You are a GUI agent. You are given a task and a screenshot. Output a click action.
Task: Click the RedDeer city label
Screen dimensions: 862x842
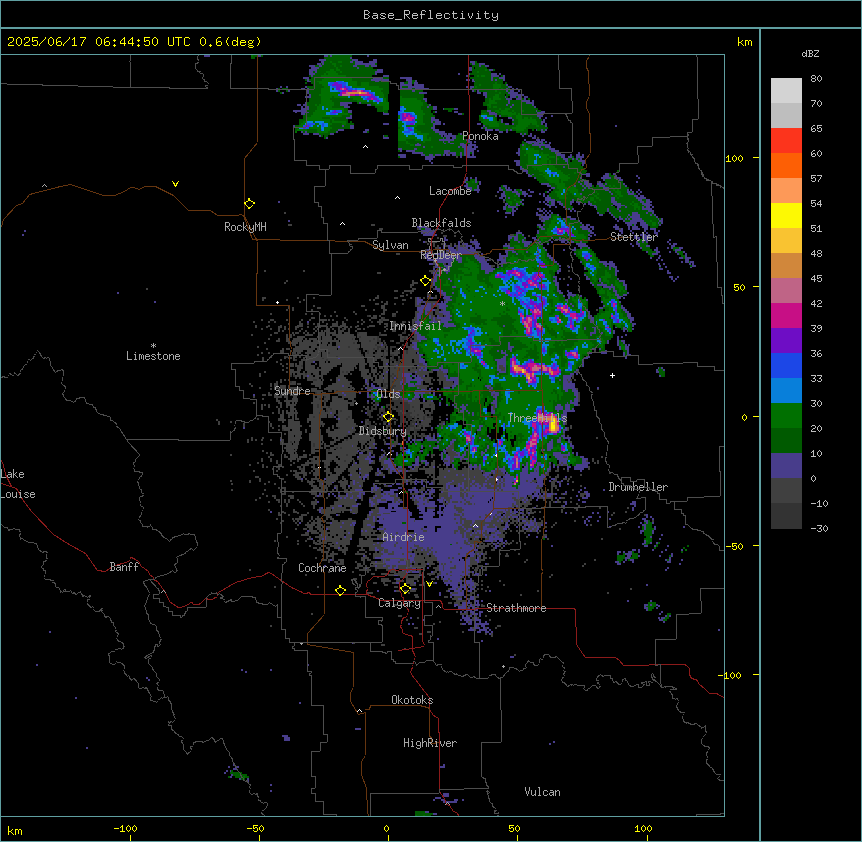click(x=441, y=255)
